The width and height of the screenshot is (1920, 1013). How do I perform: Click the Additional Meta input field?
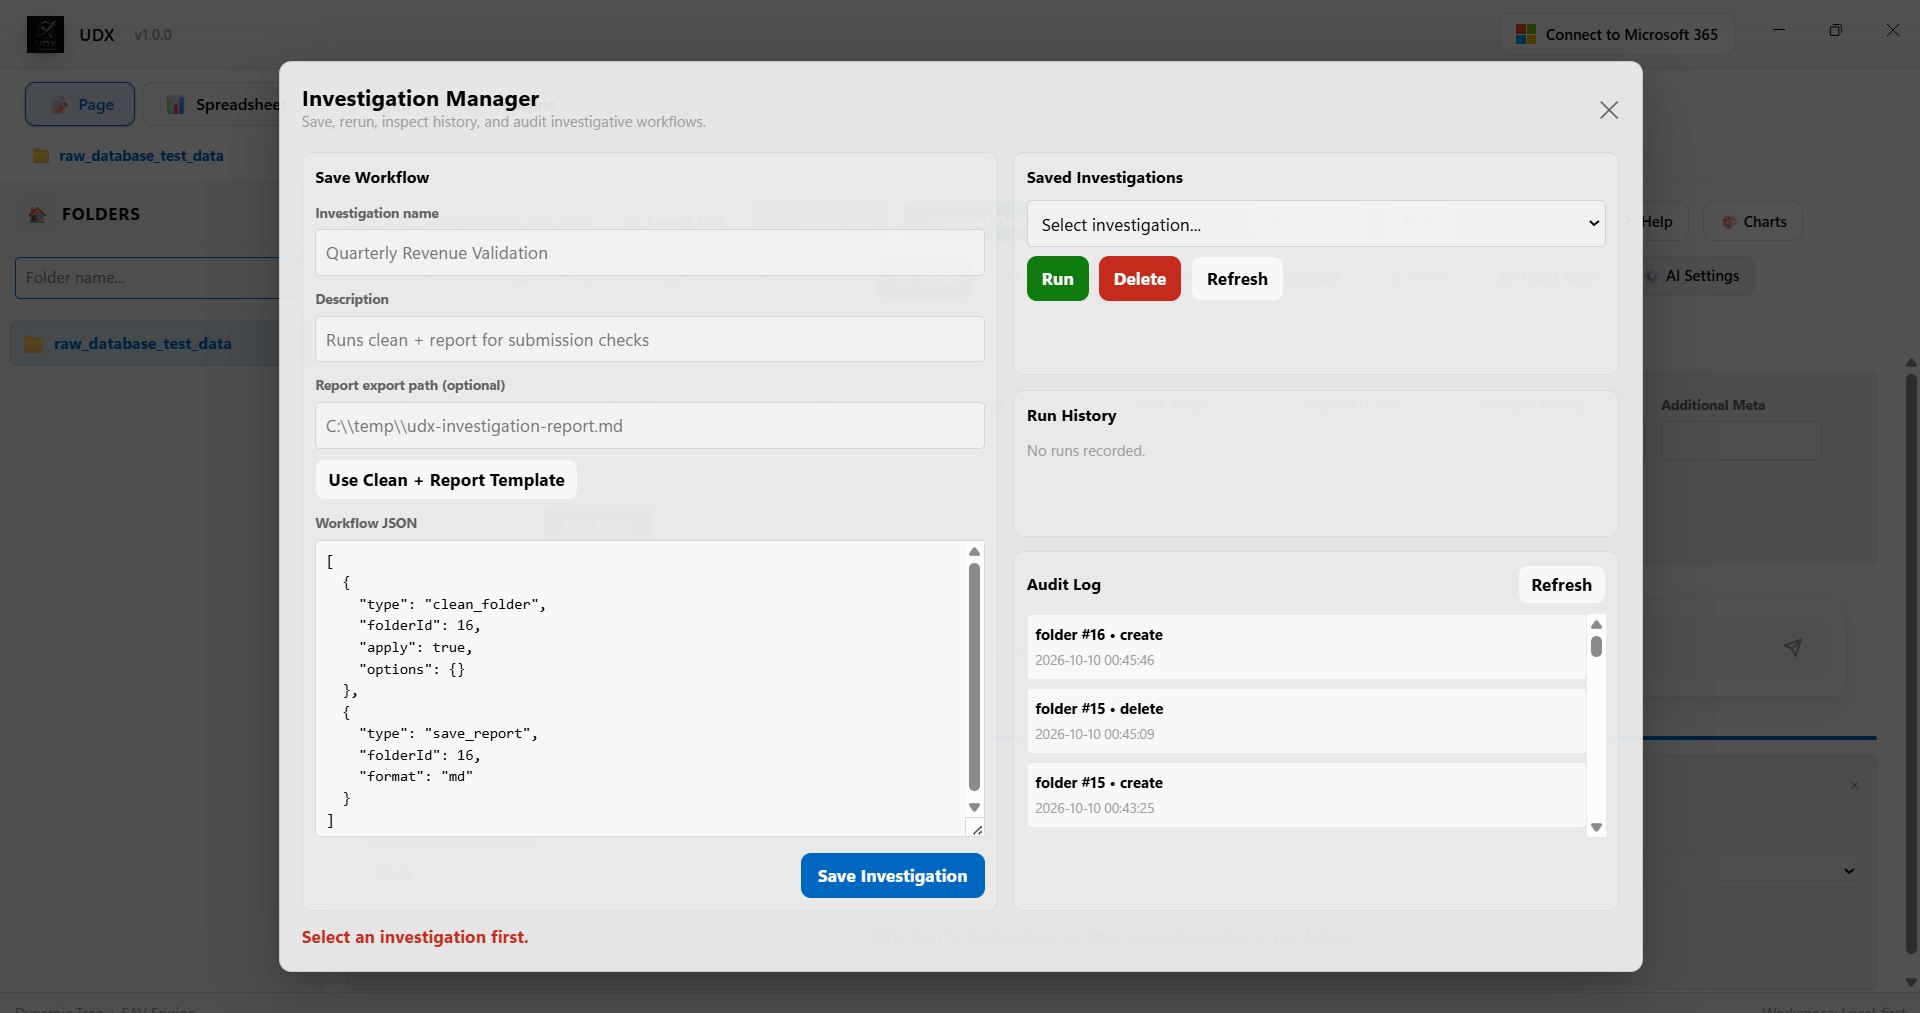1741,440
